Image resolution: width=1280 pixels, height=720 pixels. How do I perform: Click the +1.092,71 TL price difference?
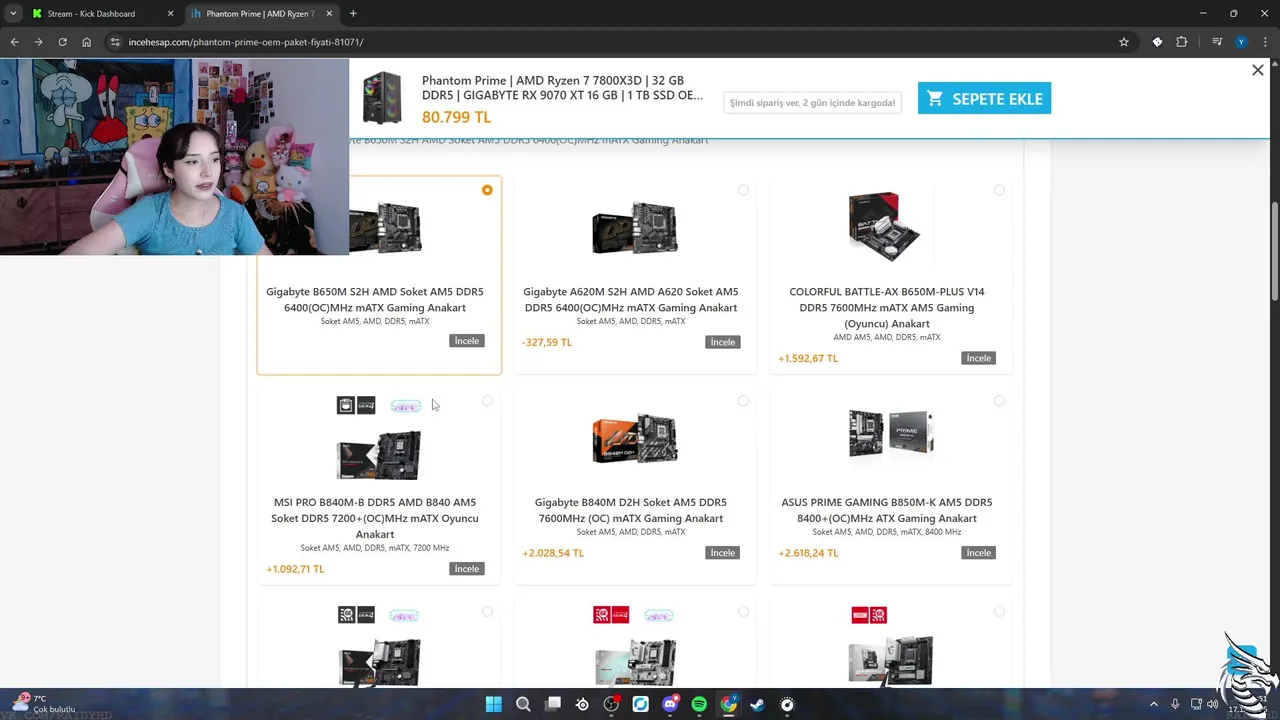(x=295, y=569)
